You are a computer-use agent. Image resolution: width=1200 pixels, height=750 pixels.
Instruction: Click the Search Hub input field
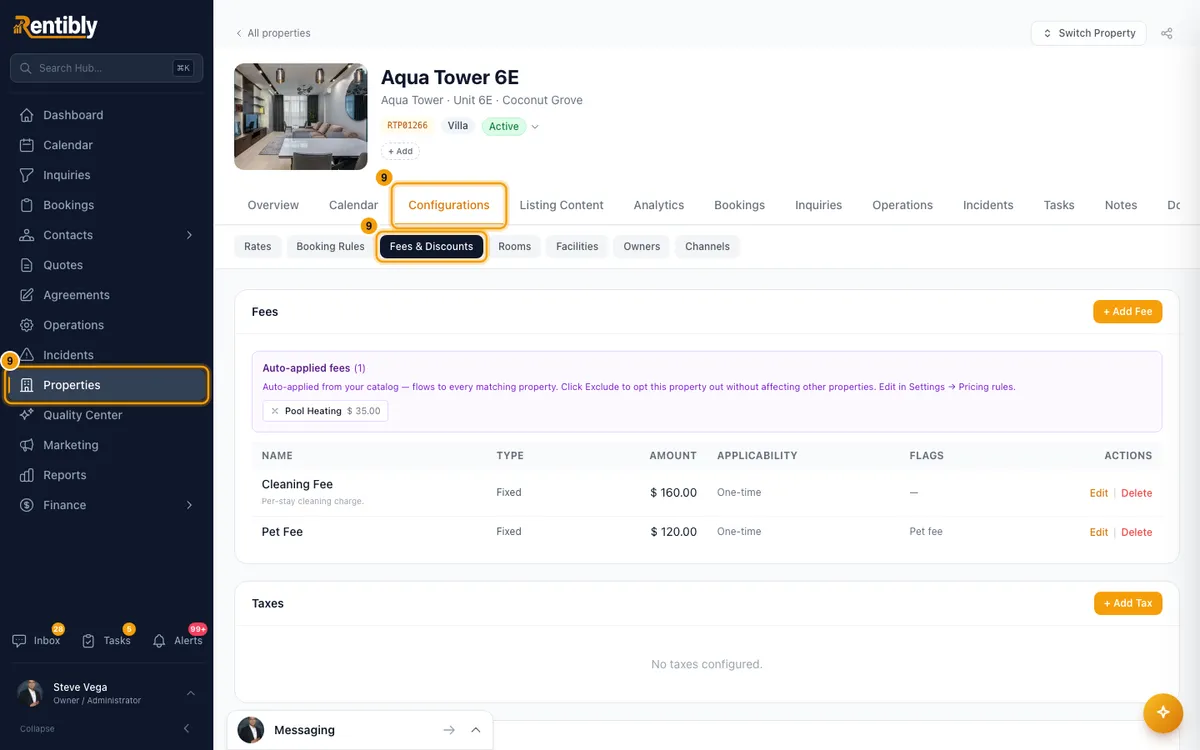pyautogui.click(x=106, y=68)
